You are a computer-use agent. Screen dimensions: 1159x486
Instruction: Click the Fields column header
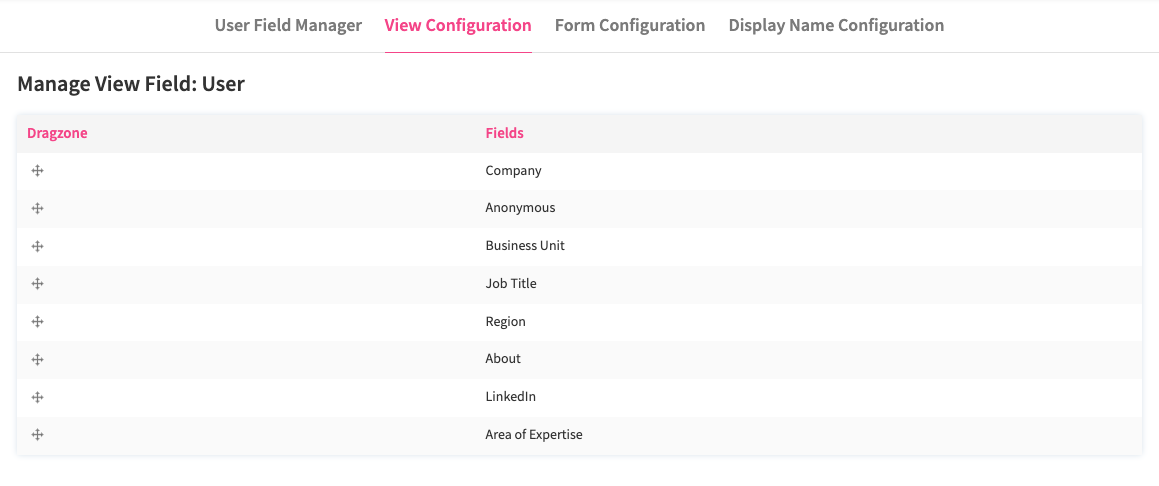pos(504,133)
